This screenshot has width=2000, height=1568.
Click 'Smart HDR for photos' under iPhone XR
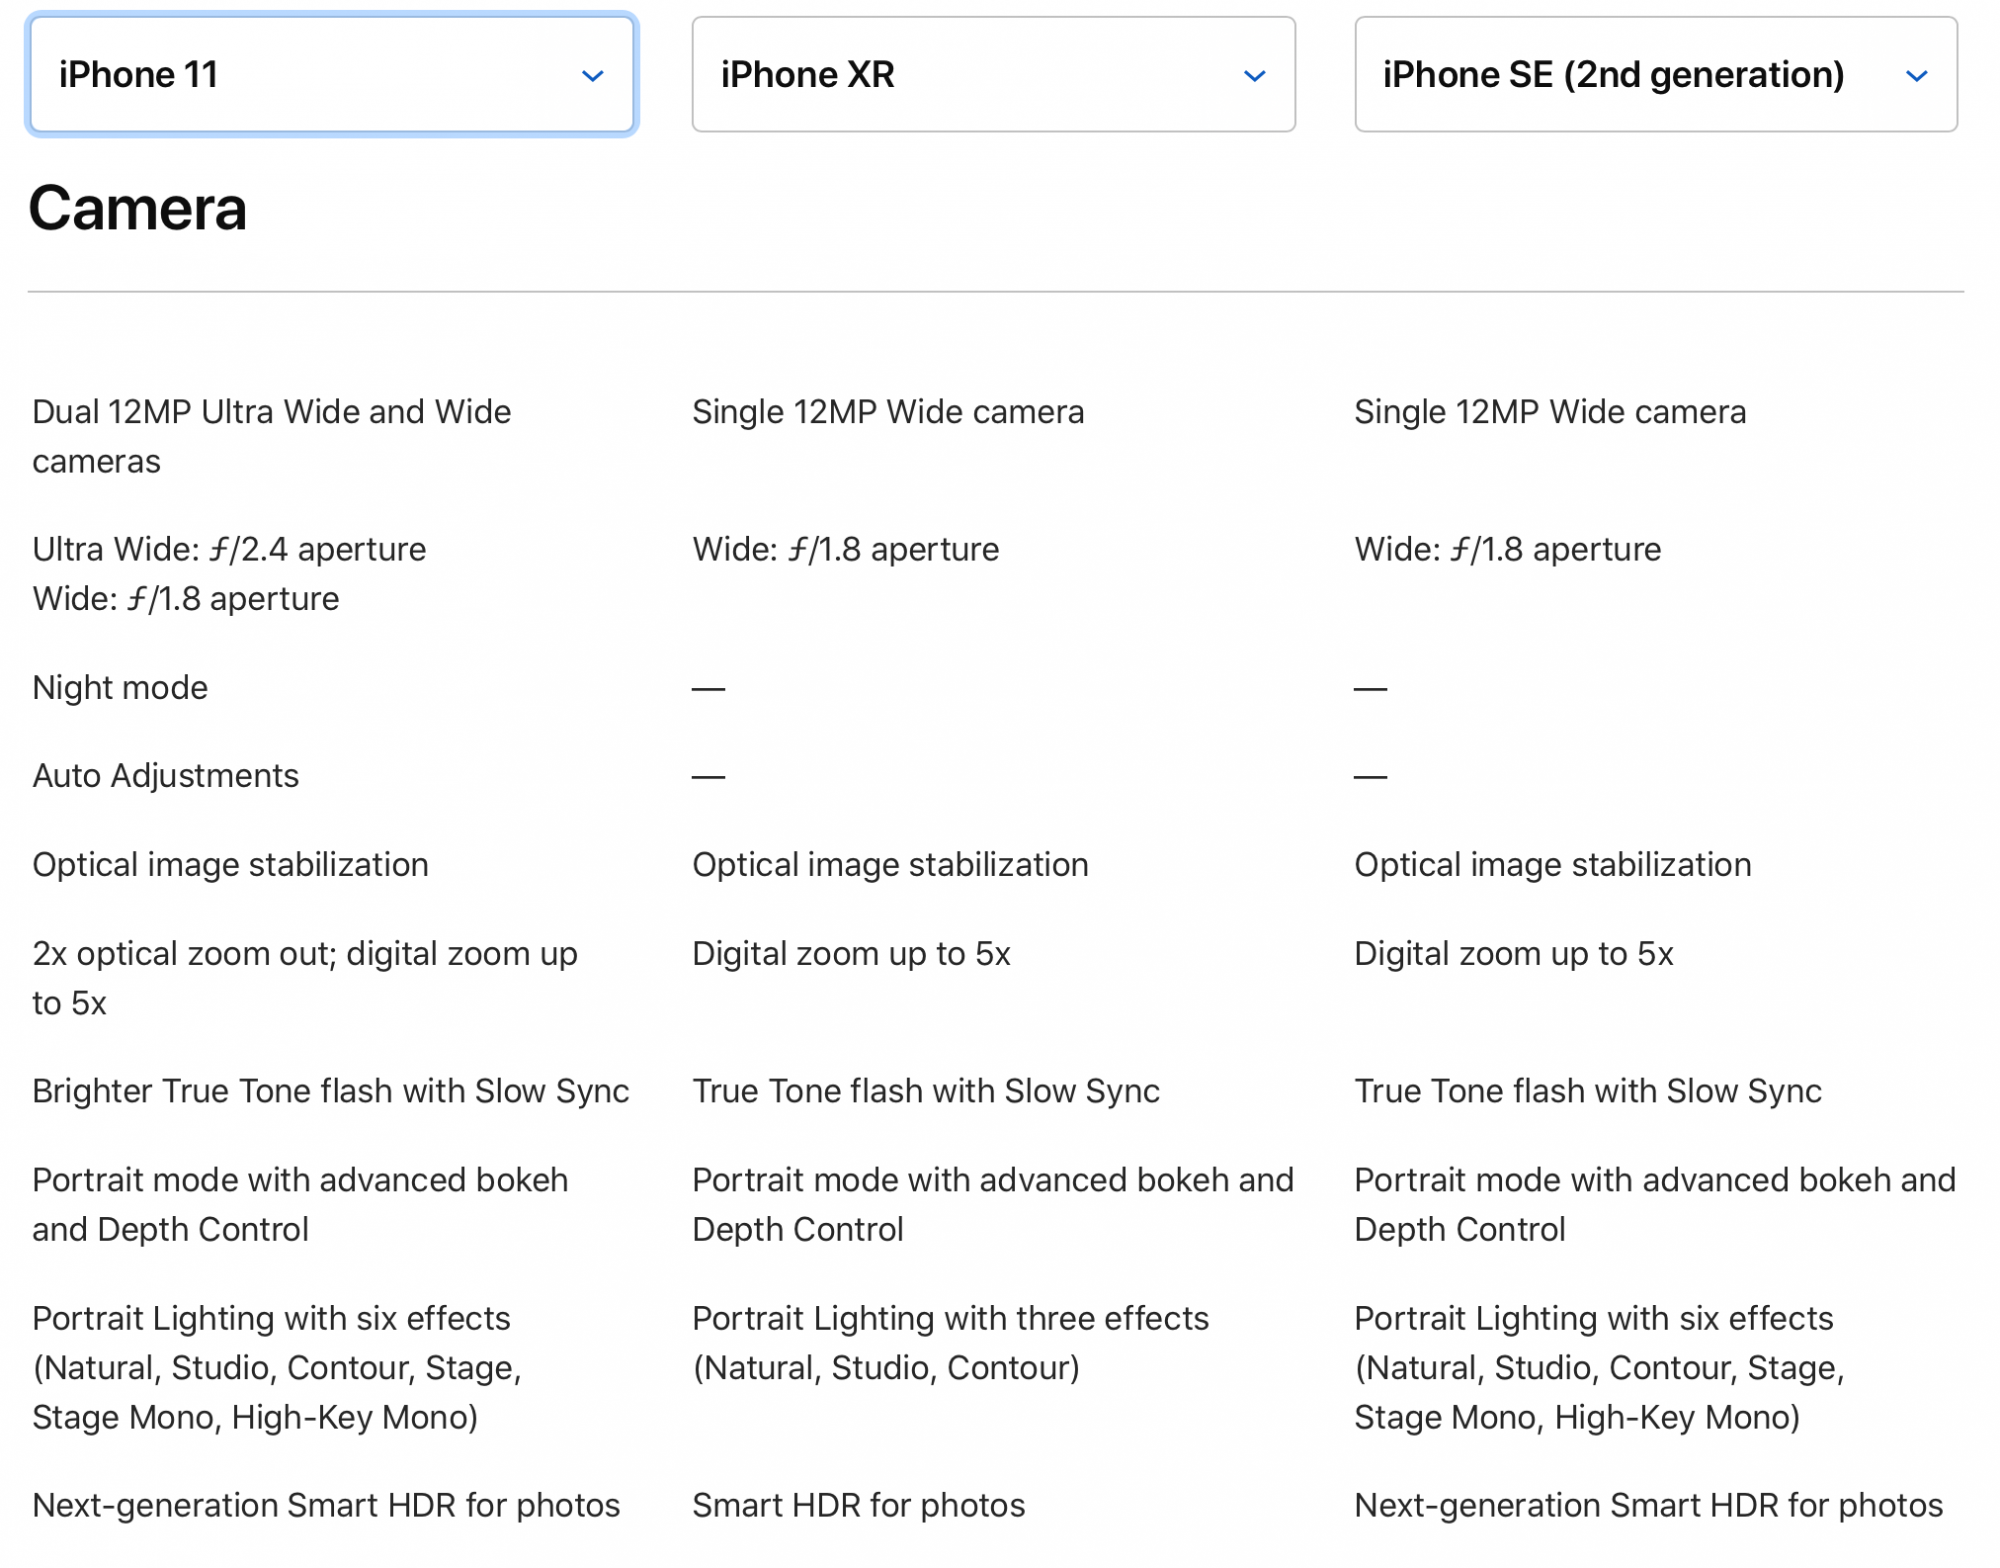point(858,1504)
